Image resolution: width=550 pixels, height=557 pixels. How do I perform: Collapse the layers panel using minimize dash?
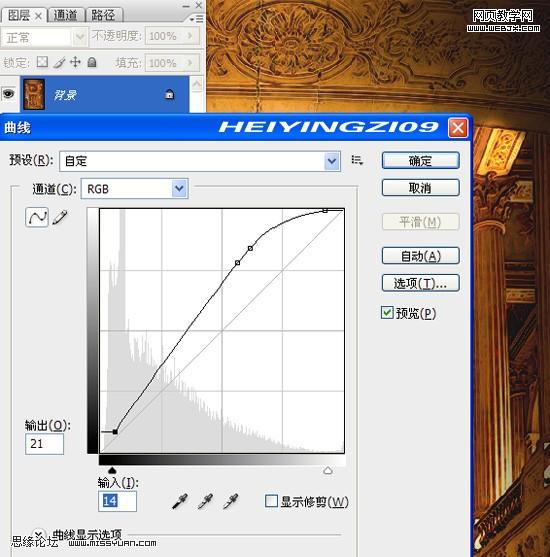click(186, 6)
